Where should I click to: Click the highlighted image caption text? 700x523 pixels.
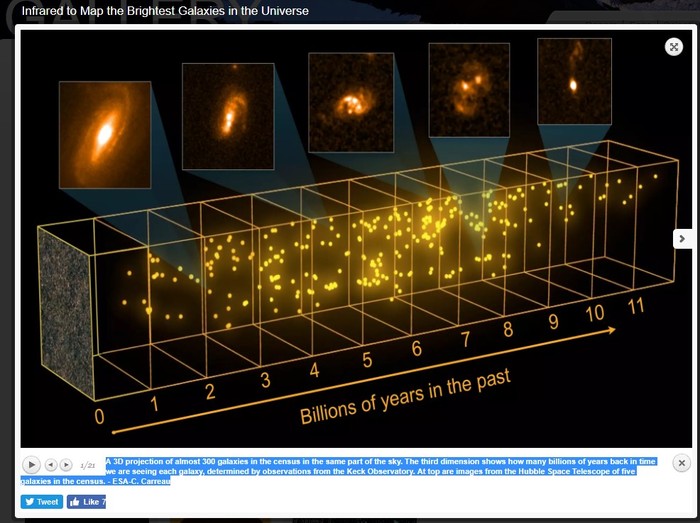[x=370, y=471]
